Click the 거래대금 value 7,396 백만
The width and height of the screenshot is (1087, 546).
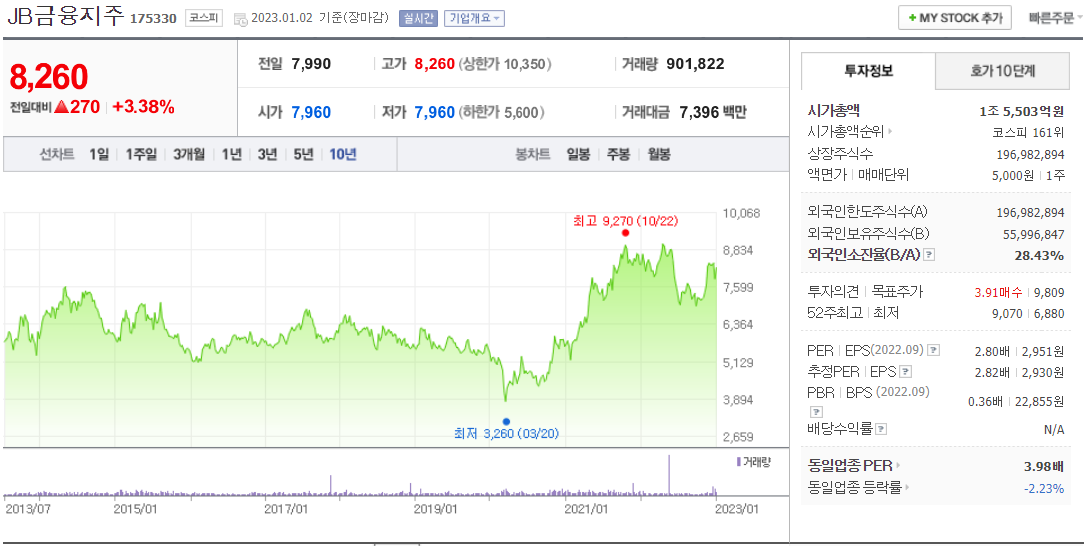pos(713,112)
